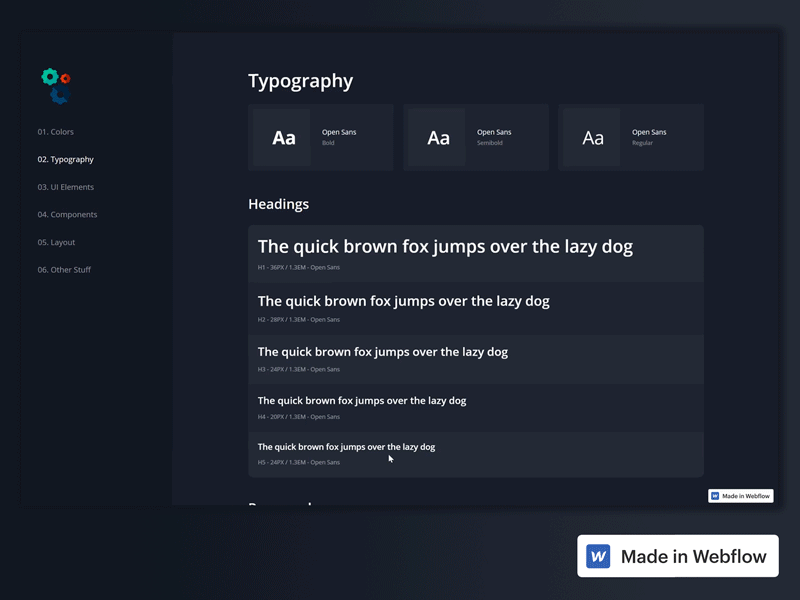The height and width of the screenshot is (600, 800).
Task: Click the red gear in the sidebar logo
Action: coord(65,78)
